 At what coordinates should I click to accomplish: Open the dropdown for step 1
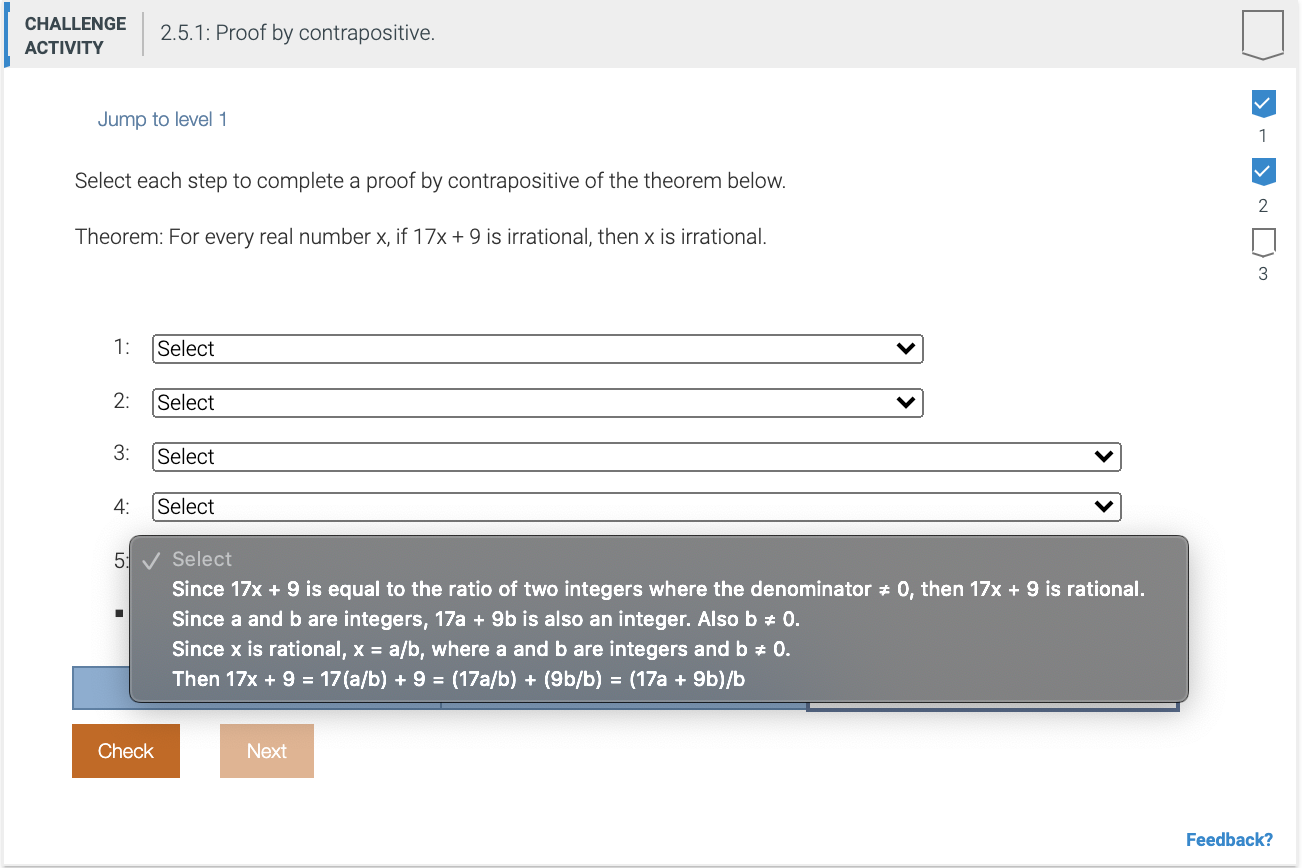tap(537, 348)
